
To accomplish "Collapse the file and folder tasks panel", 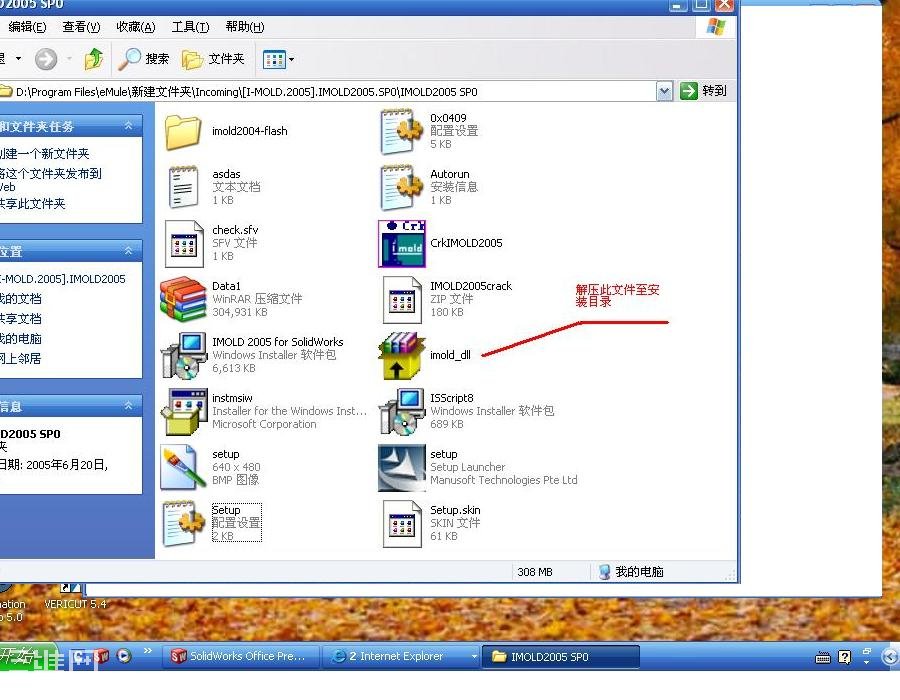I will (x=129, y=126).
